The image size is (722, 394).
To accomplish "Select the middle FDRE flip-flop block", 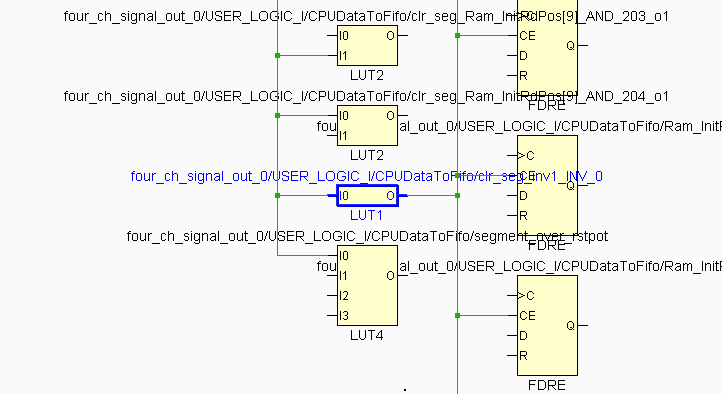I will (547, 185).
